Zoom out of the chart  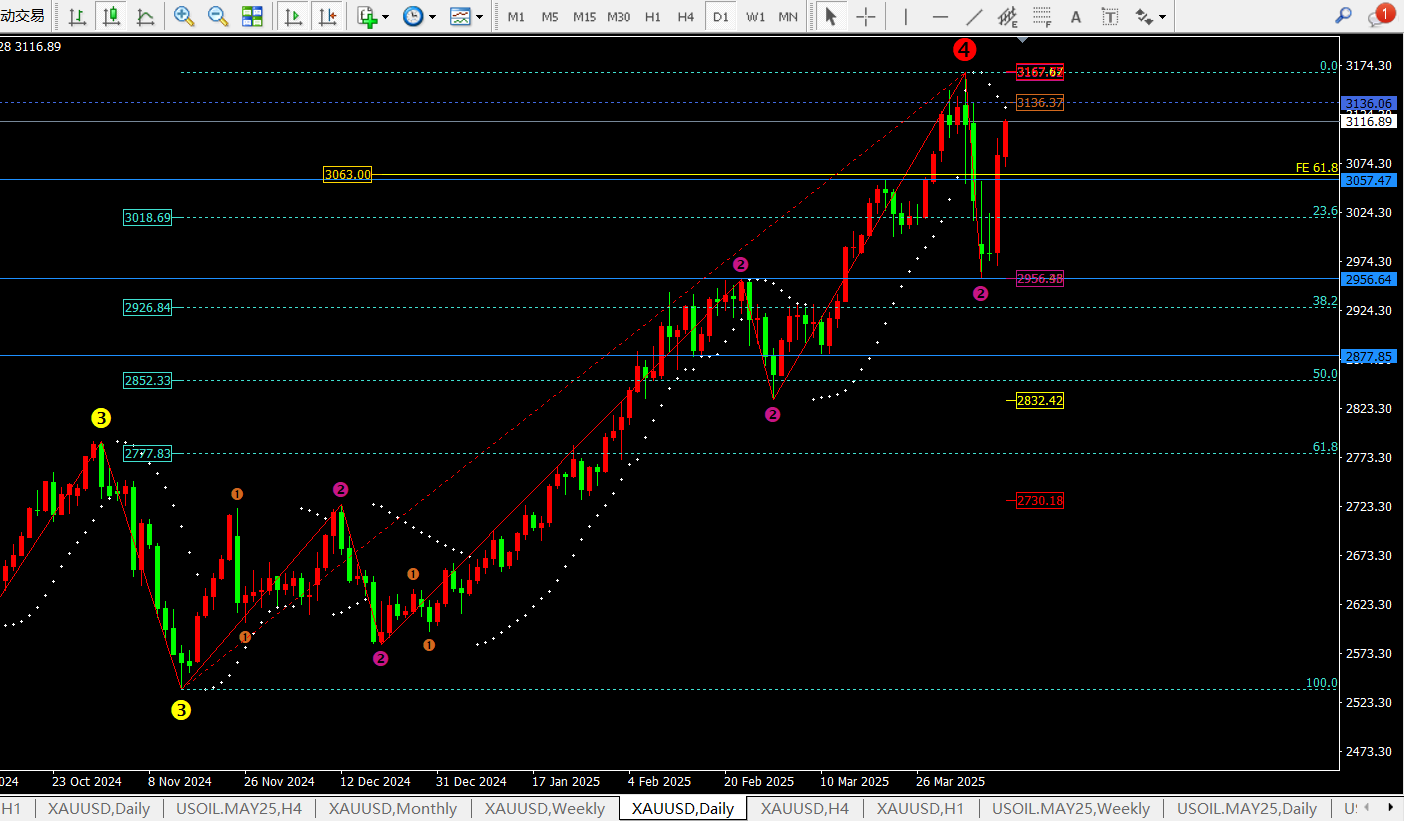tap(217, 16)
